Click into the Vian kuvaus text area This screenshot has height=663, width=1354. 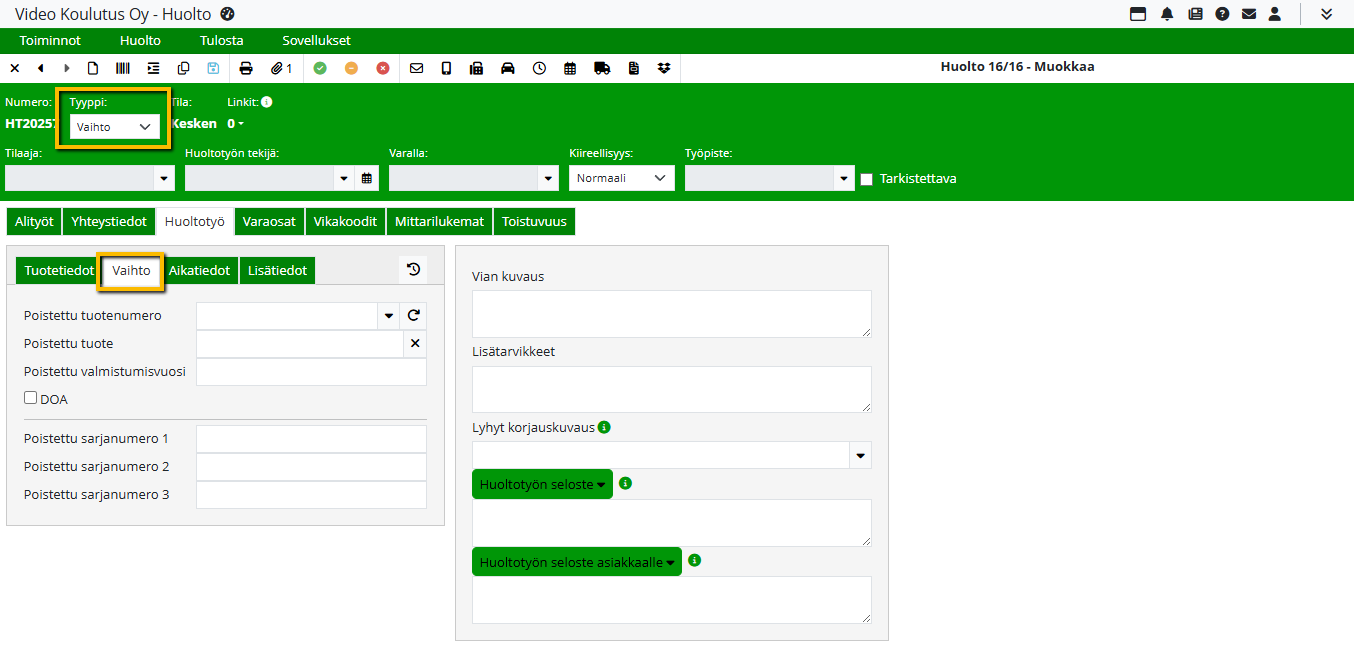tap(671, 313)
